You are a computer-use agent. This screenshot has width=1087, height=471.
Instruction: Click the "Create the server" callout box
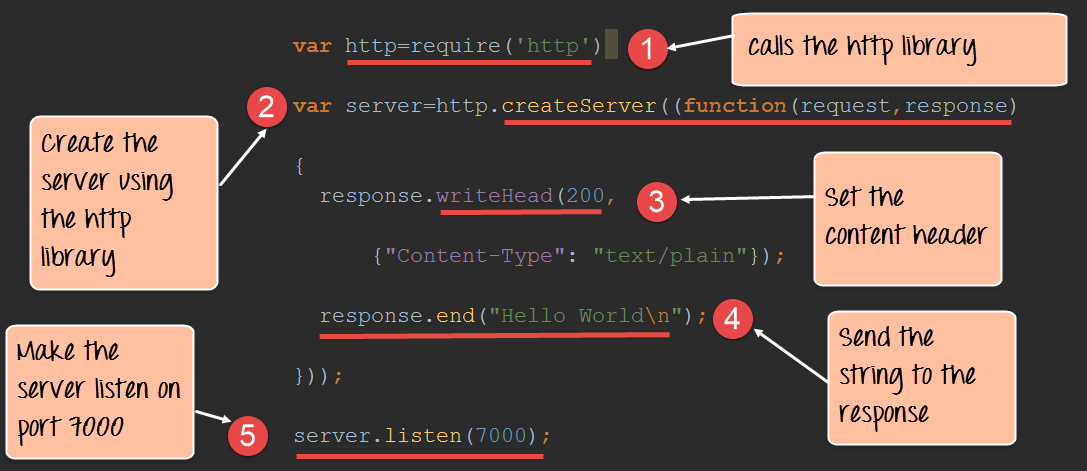[123, 202]
